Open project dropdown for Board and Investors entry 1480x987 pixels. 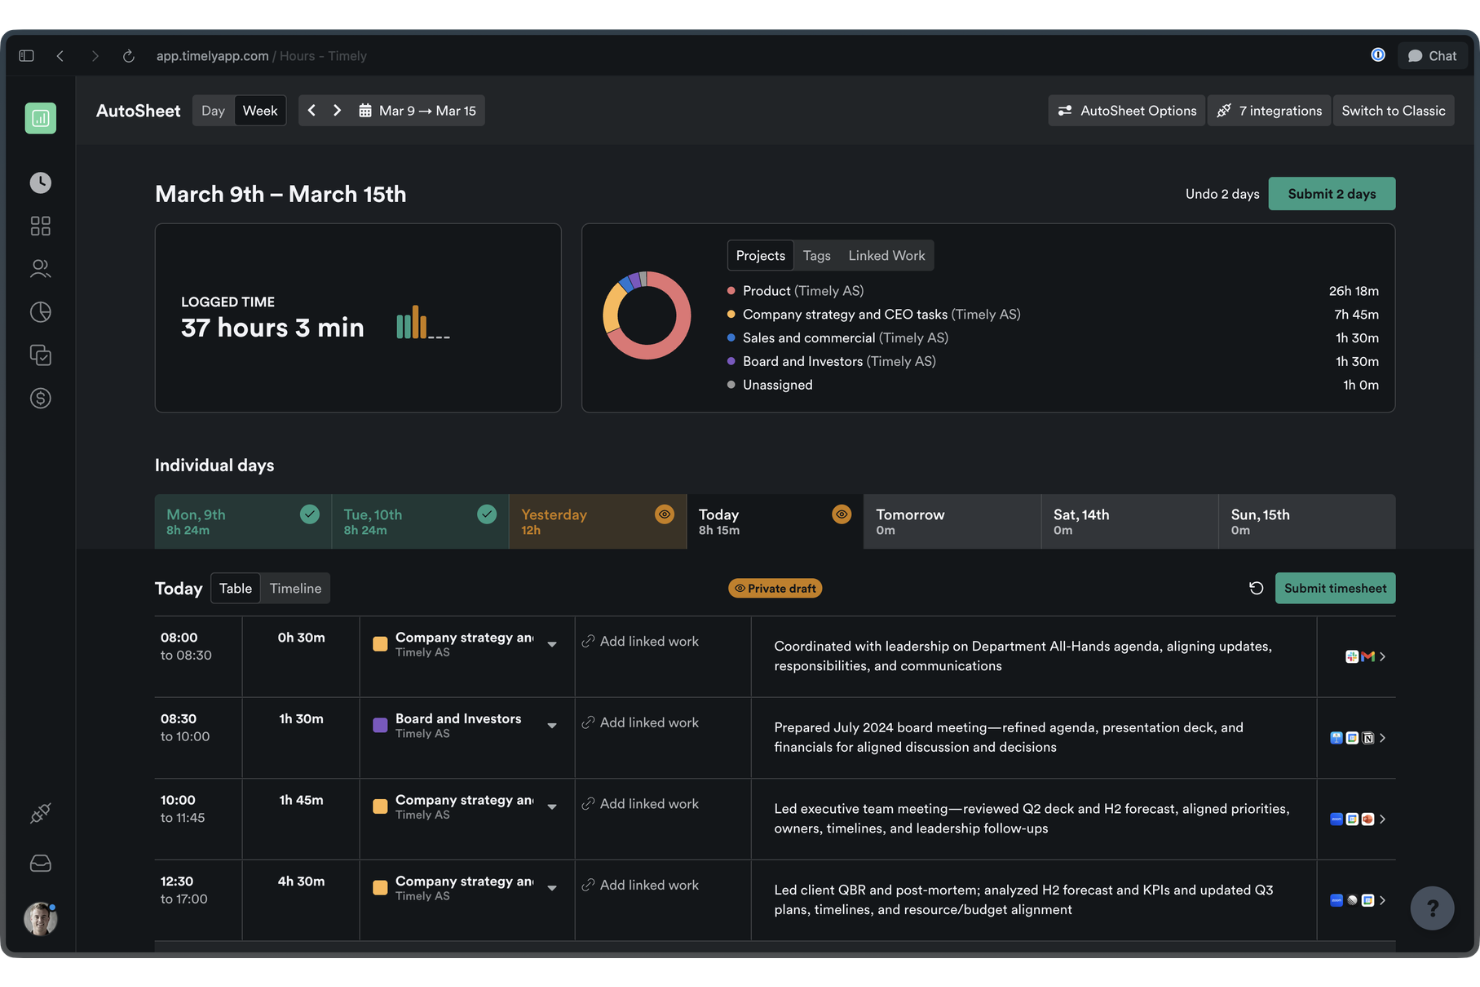(x=552, y=725)
